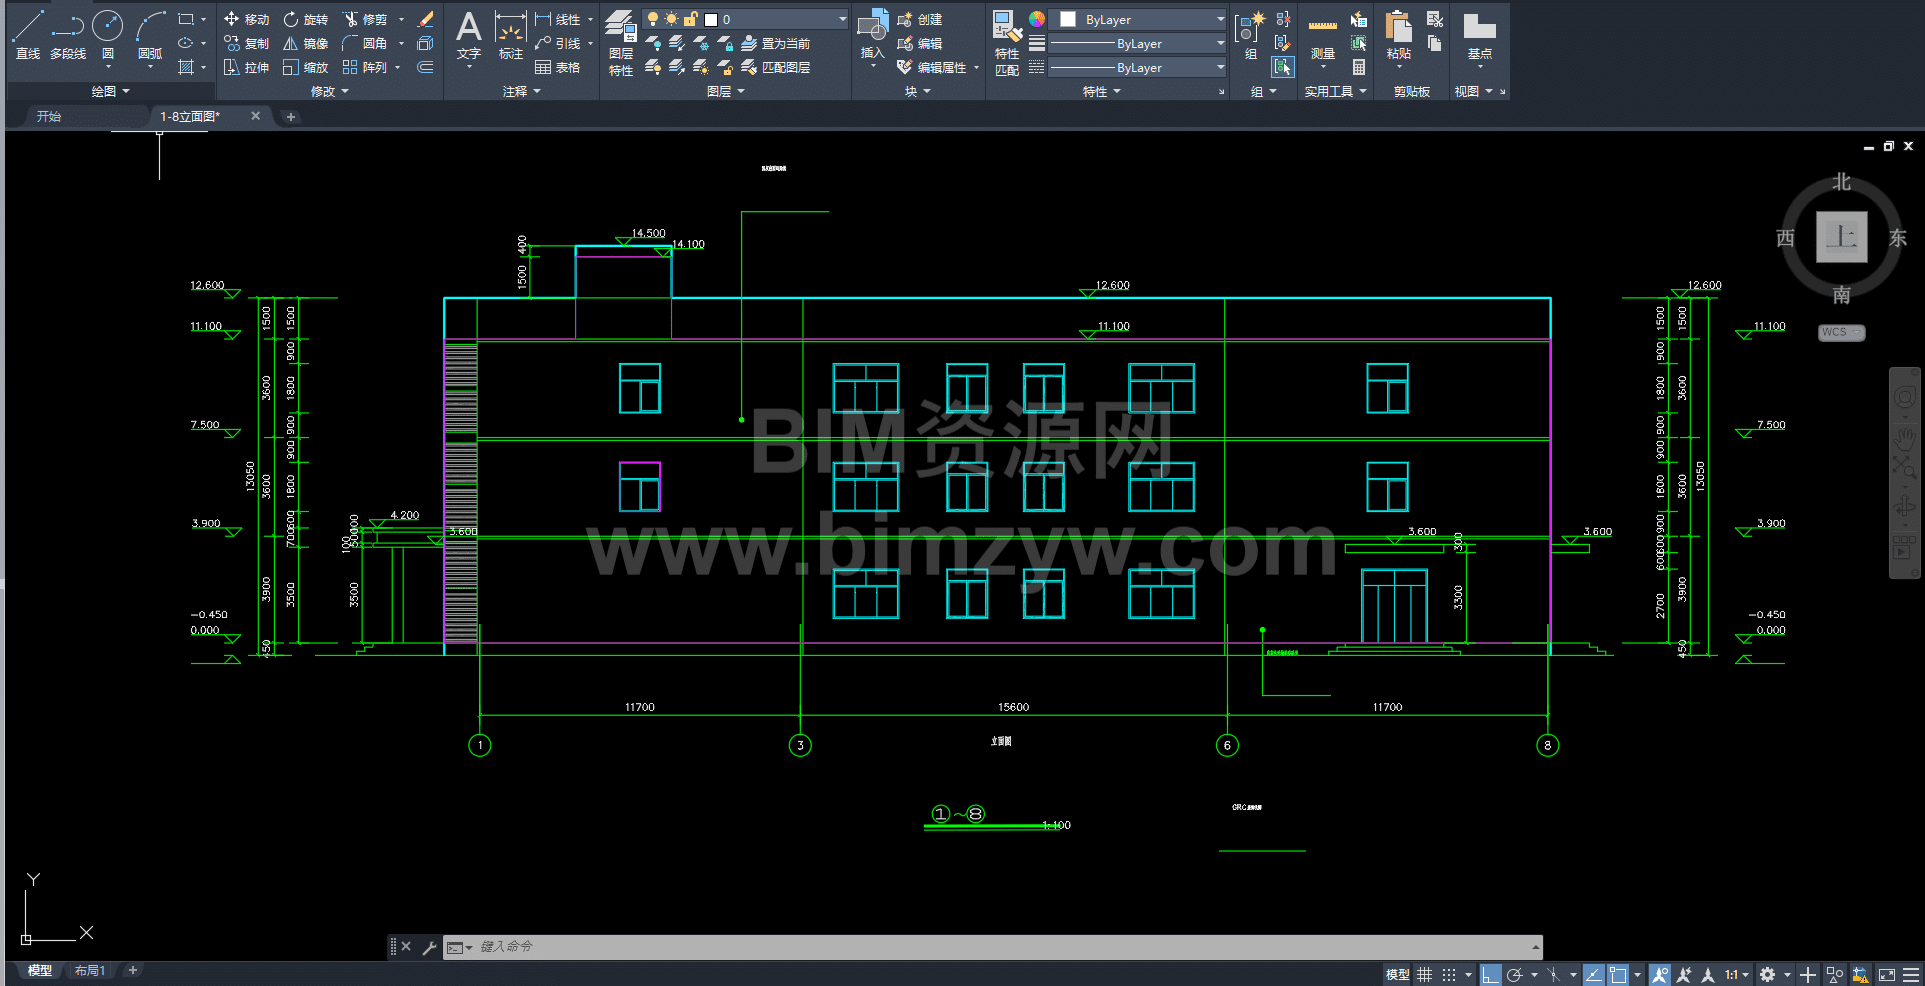
Task: Click the Measure (测量) ruler tool
Action: coord(1322,38)
